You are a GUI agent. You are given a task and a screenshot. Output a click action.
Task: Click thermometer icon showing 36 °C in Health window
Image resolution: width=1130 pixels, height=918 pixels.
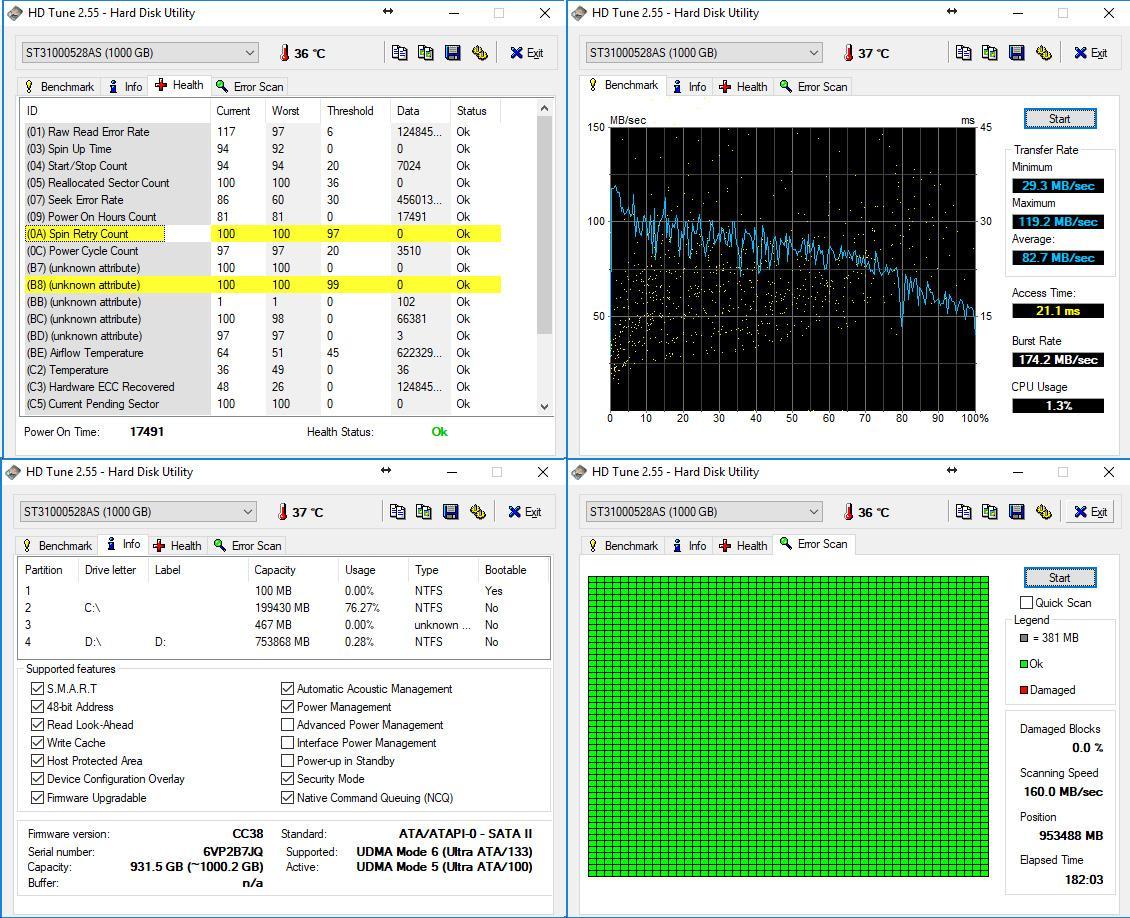pyautogui.click(x=284, y=53)
